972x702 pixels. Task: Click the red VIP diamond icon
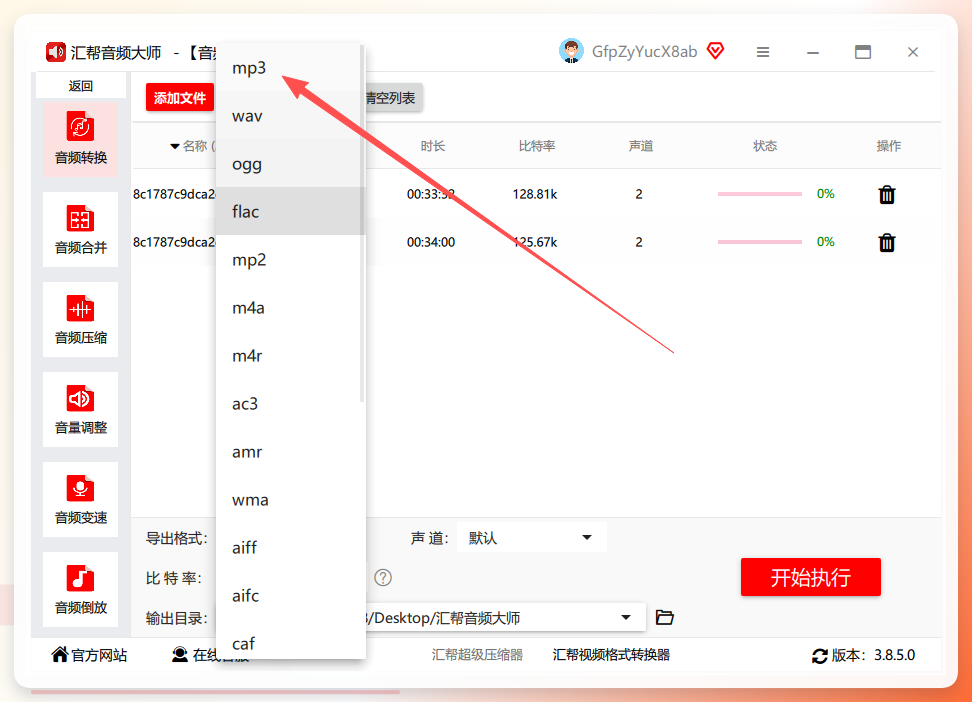715,51
